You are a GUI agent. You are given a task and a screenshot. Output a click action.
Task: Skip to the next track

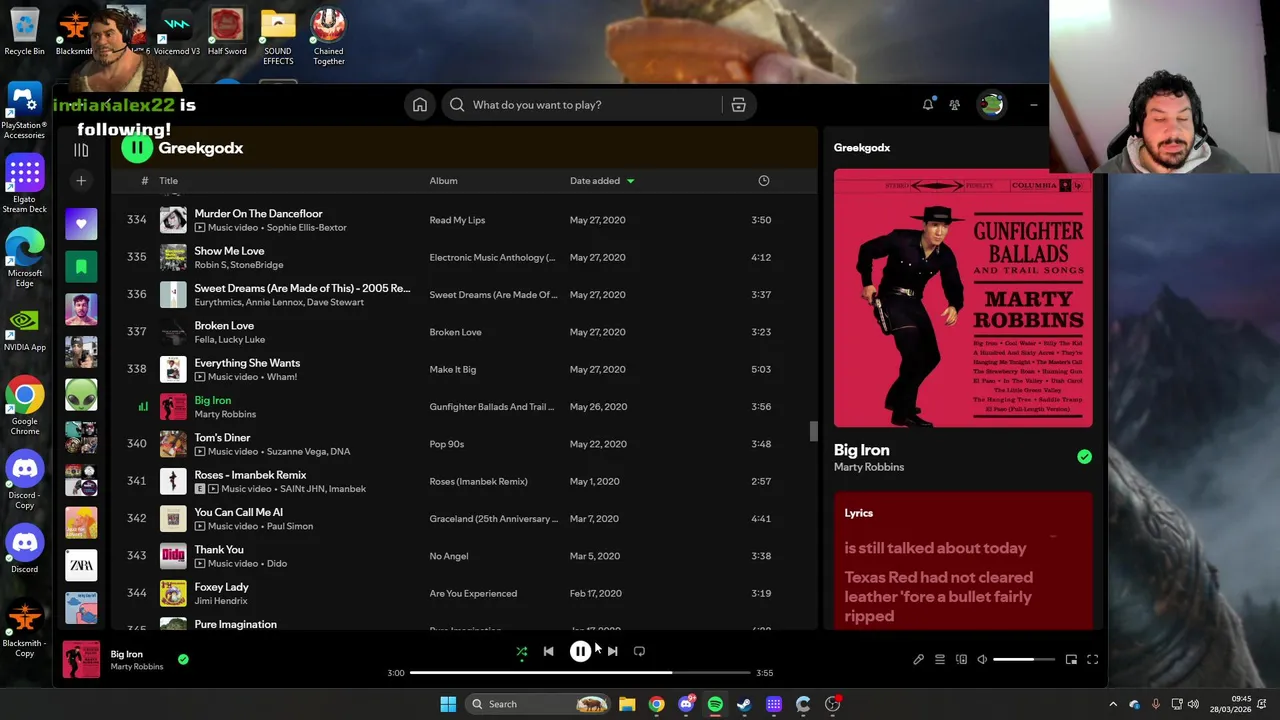(x=612, y=651)
